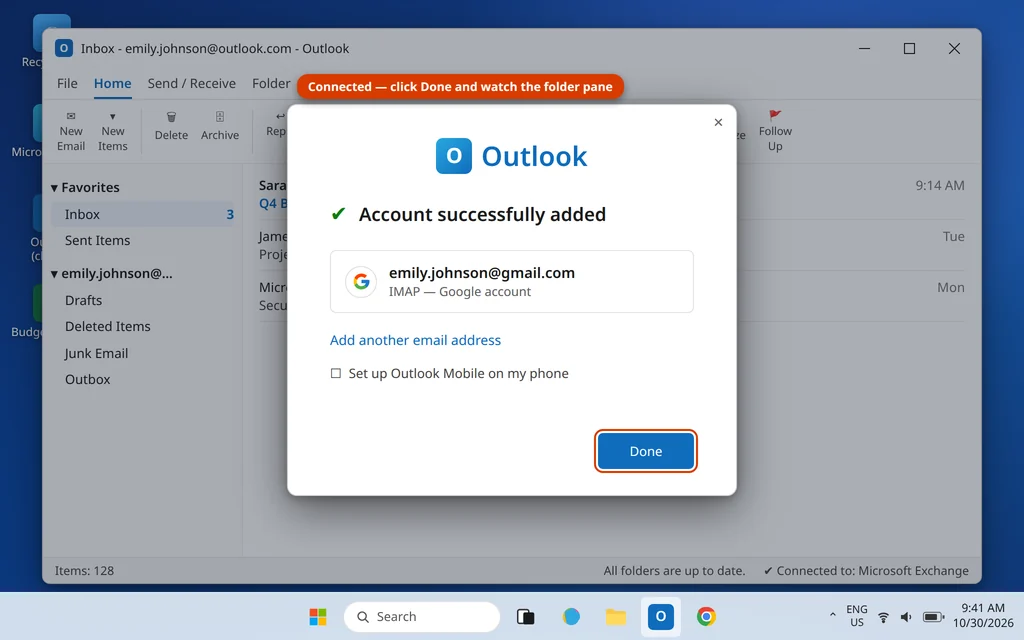Select the emily.johnson@gmail.com account card
The image size is (1024, 640).
coord(511,281)
